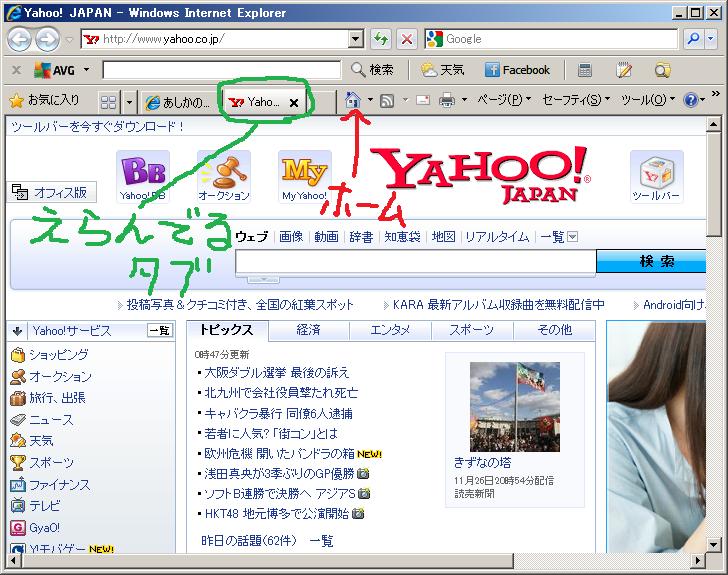The image size is (728, 575).
Task: Click the red Stop loading icon
Action: tap(407, 39)
